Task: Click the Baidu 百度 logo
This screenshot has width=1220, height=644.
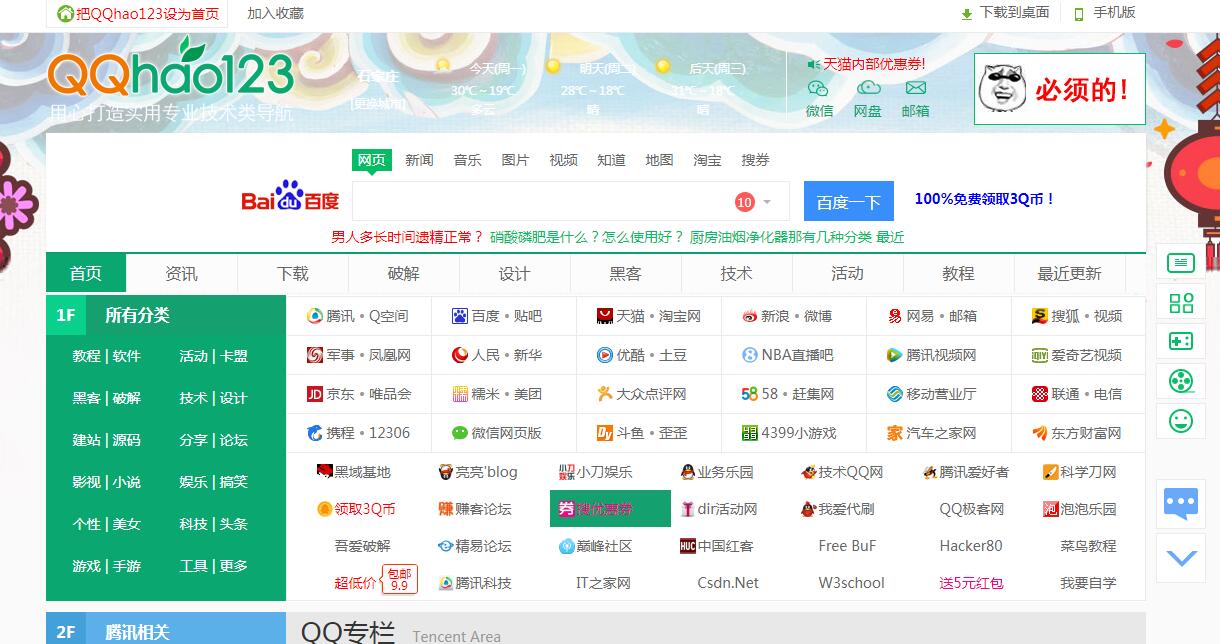Action: pyautogui.click(x=290, y=197)
